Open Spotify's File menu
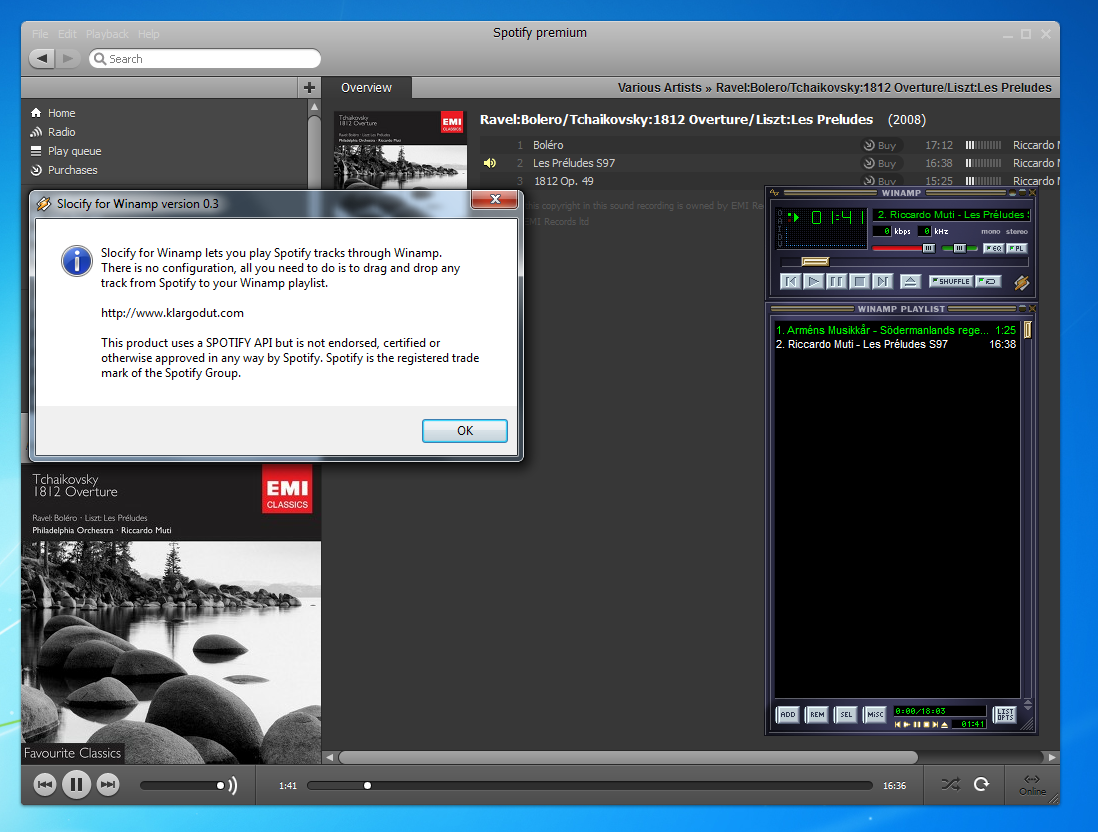This screenshot has height=832, width=1098. pos(40,34)
